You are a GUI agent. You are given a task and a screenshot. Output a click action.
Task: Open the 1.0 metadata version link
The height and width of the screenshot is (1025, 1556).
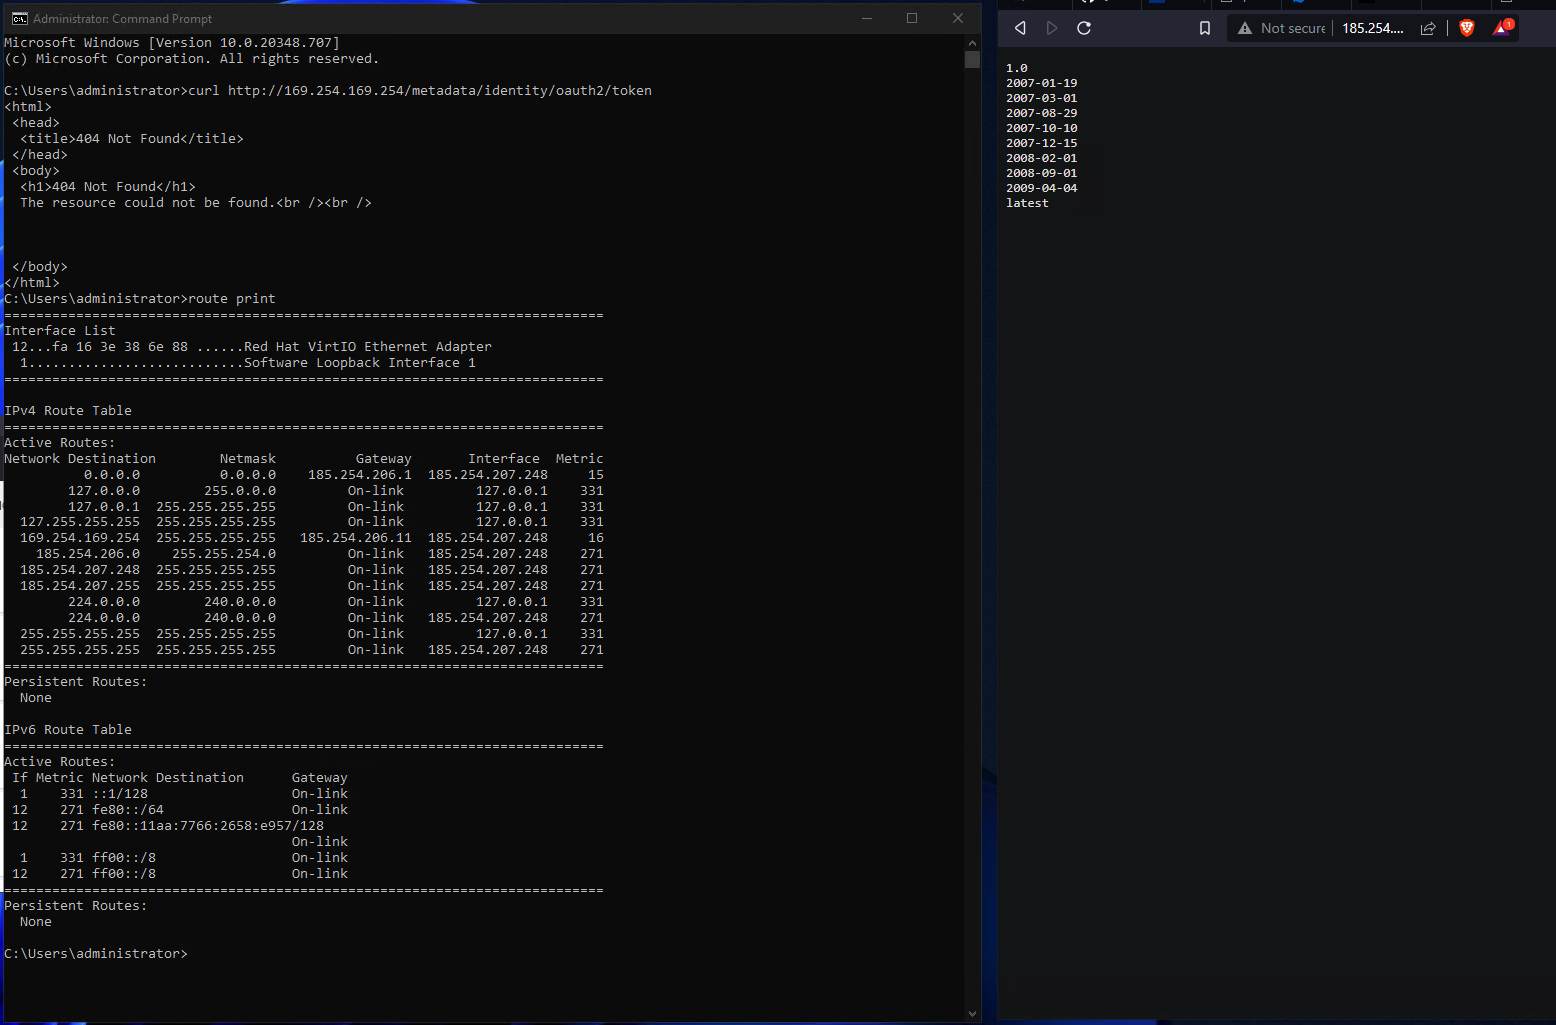pyautogui.click(x=1015, y=67)
